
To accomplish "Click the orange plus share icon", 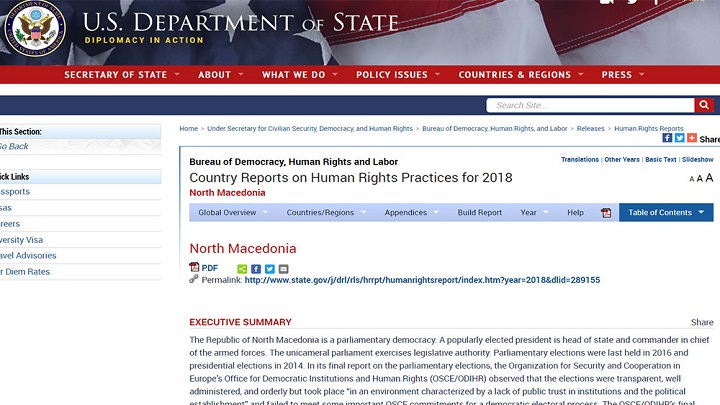I will pyautogui.click(x=692, y=138).
